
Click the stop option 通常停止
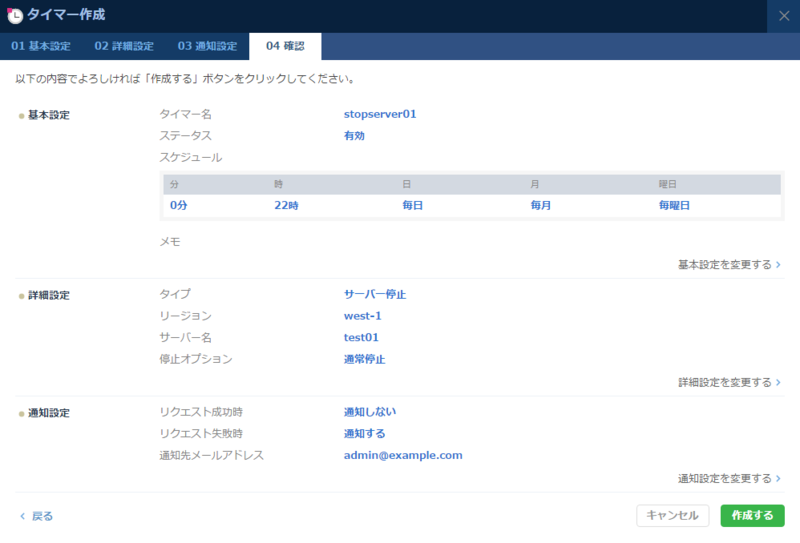click(364, 359)
